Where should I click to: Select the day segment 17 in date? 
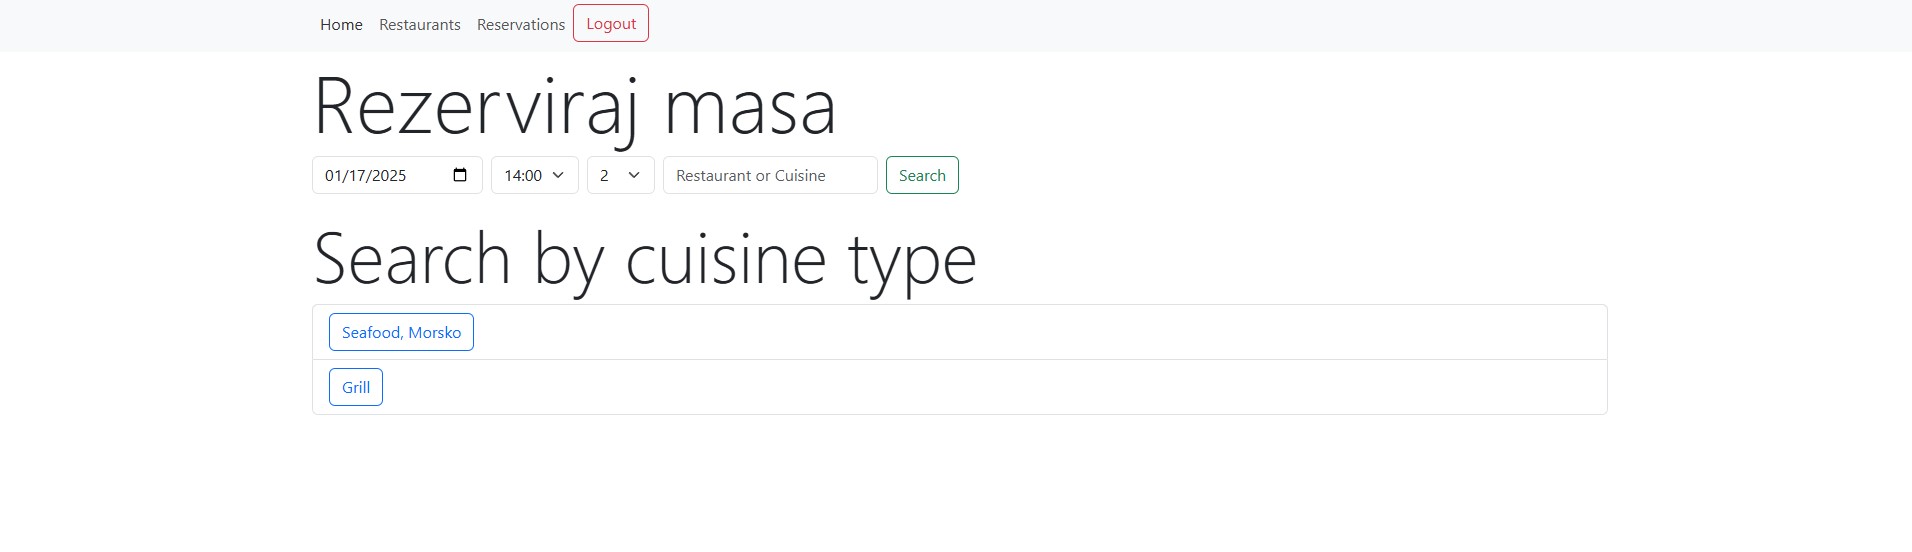(x=356, y=175)
